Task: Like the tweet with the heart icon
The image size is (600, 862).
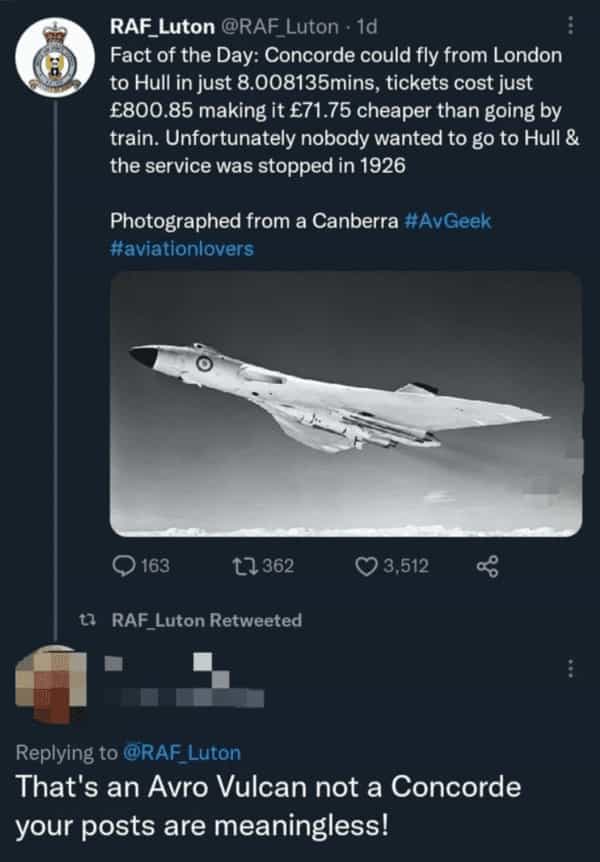Action: (x=366, y=566)
